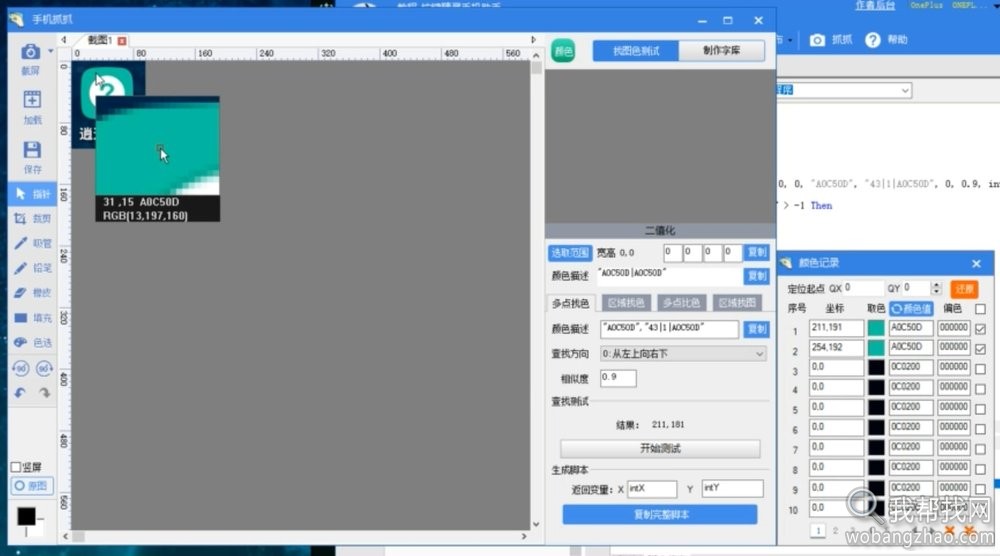Copy the binarization 颜色描述 text
This screenshot has width=1000, height=556.
coord(757,275)
